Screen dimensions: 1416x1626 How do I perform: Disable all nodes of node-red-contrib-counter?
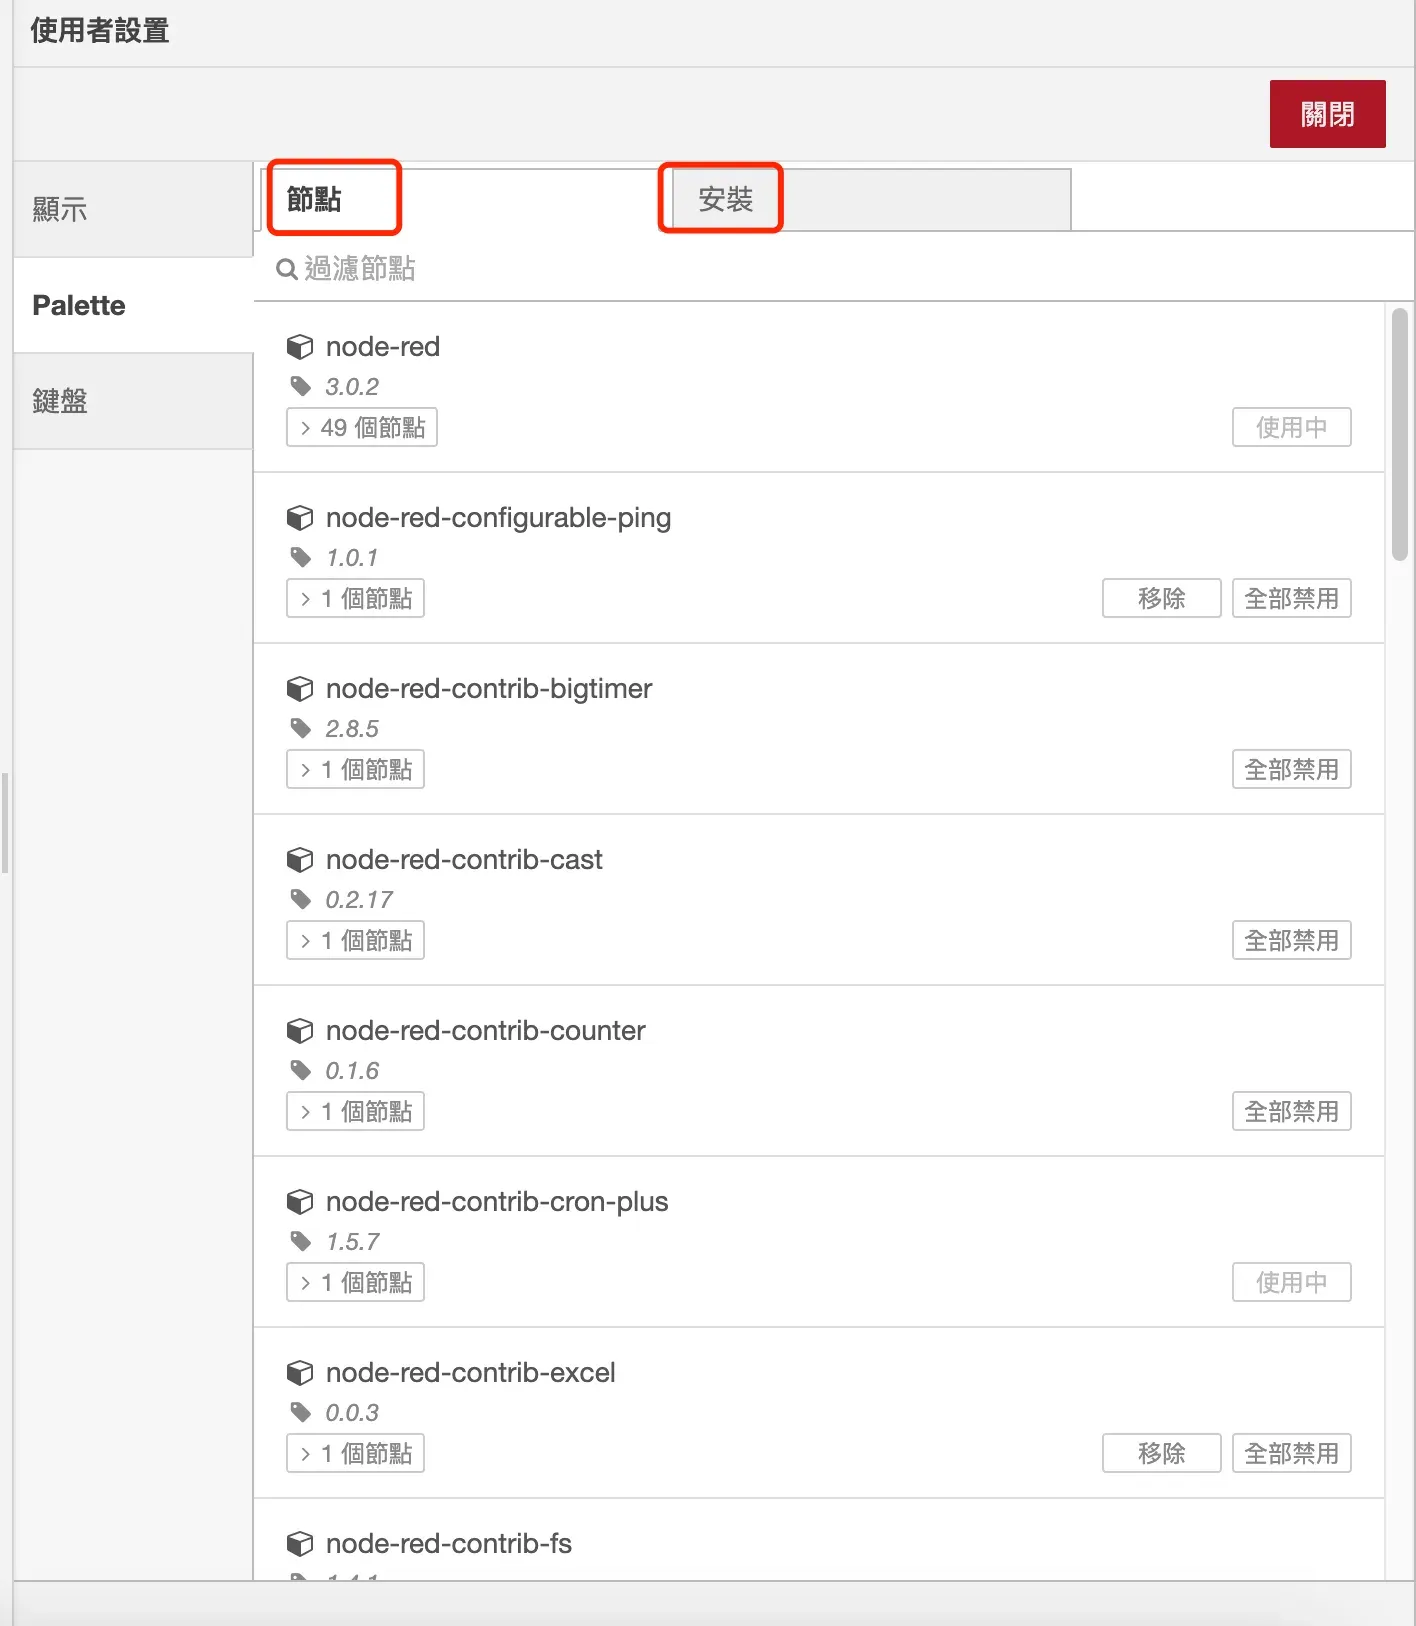tap(1291, 1111)
